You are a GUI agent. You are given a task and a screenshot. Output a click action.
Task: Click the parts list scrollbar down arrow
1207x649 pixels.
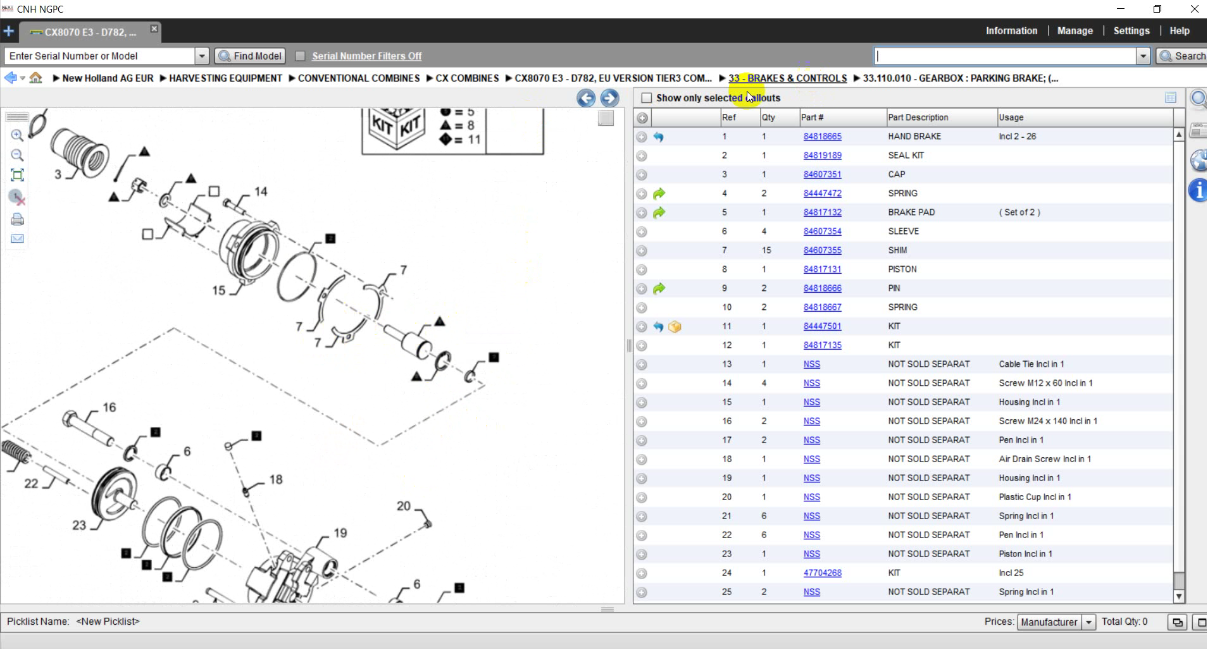(1179, 597)
